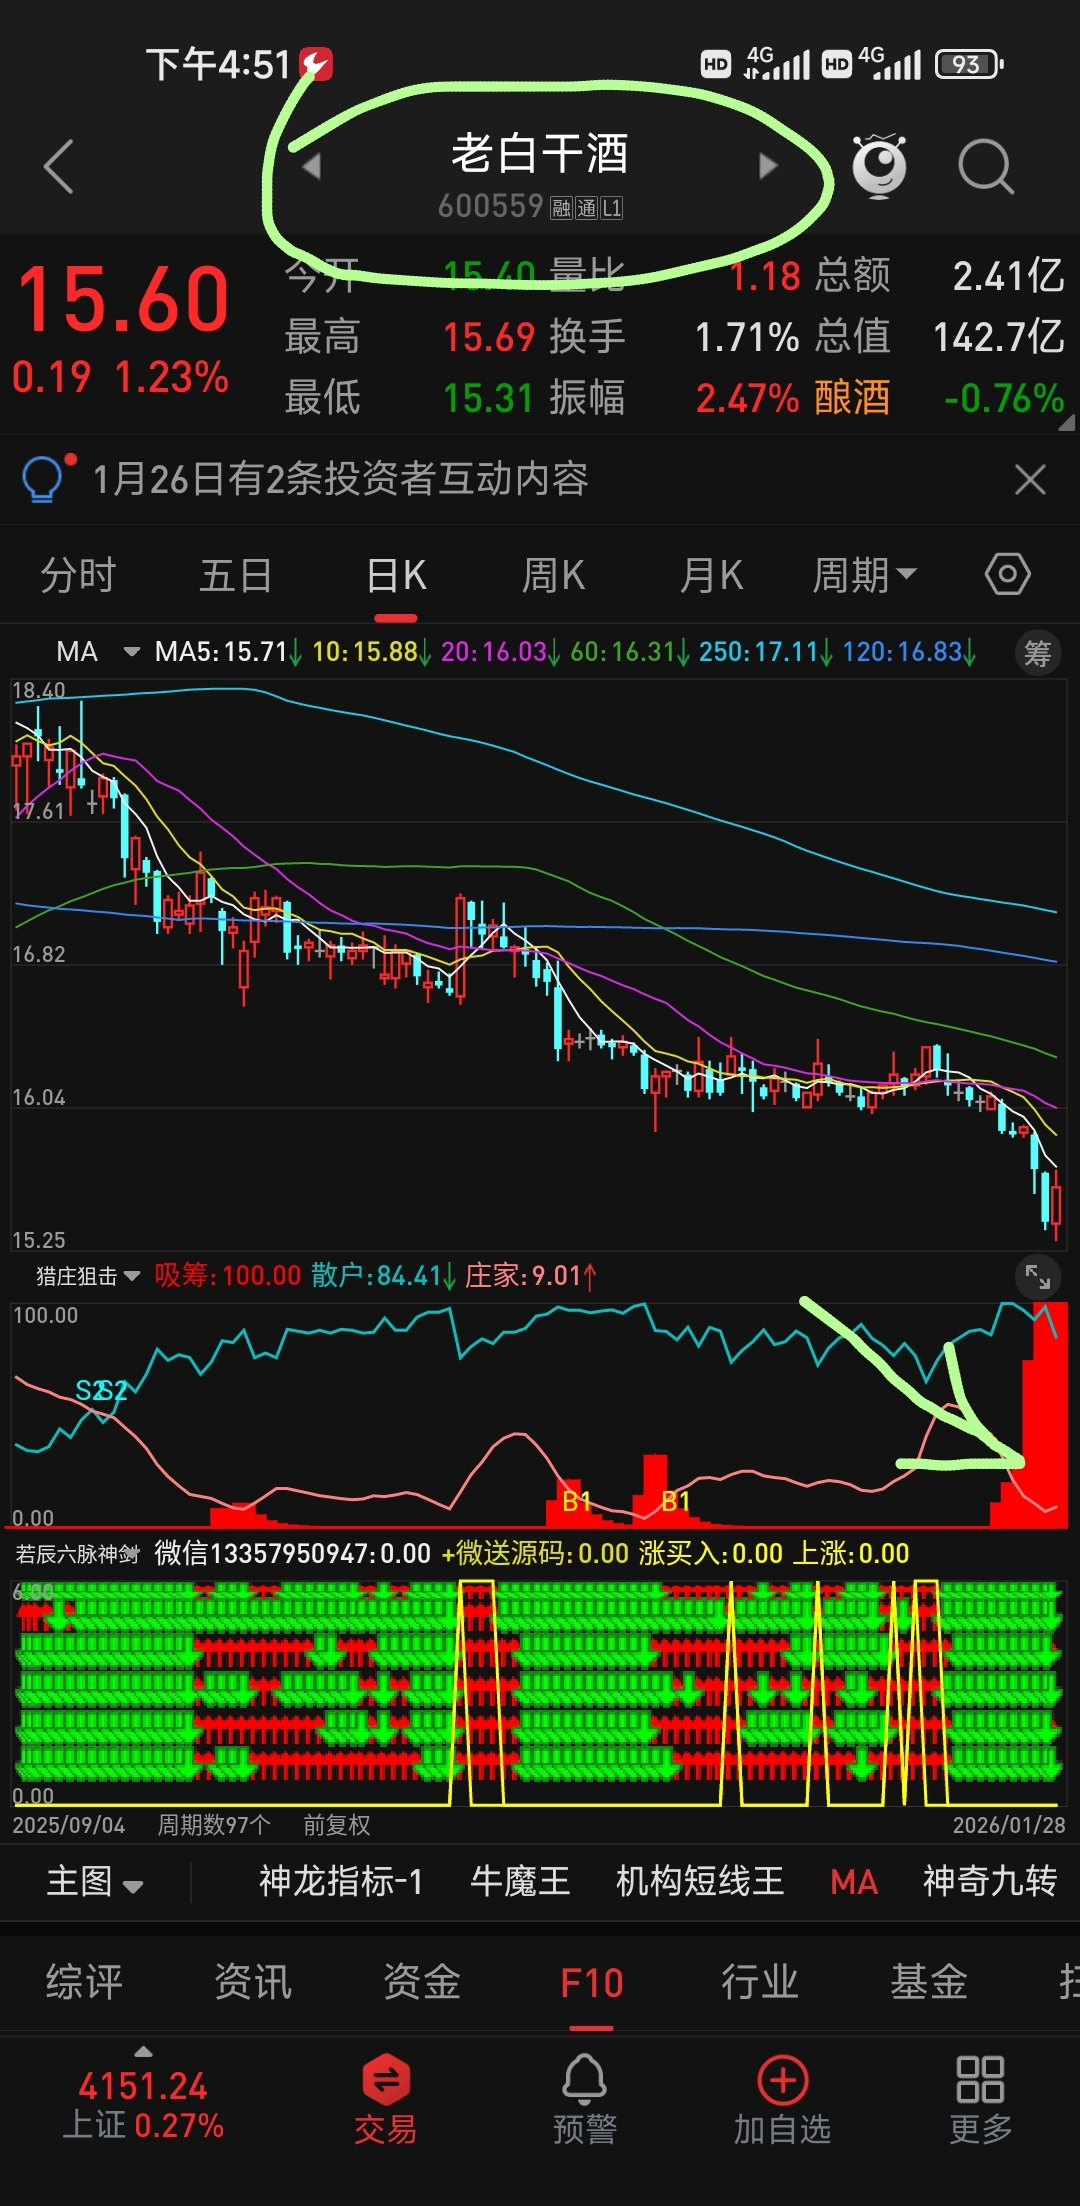Tap the 15.60 current price

(123, 299)
